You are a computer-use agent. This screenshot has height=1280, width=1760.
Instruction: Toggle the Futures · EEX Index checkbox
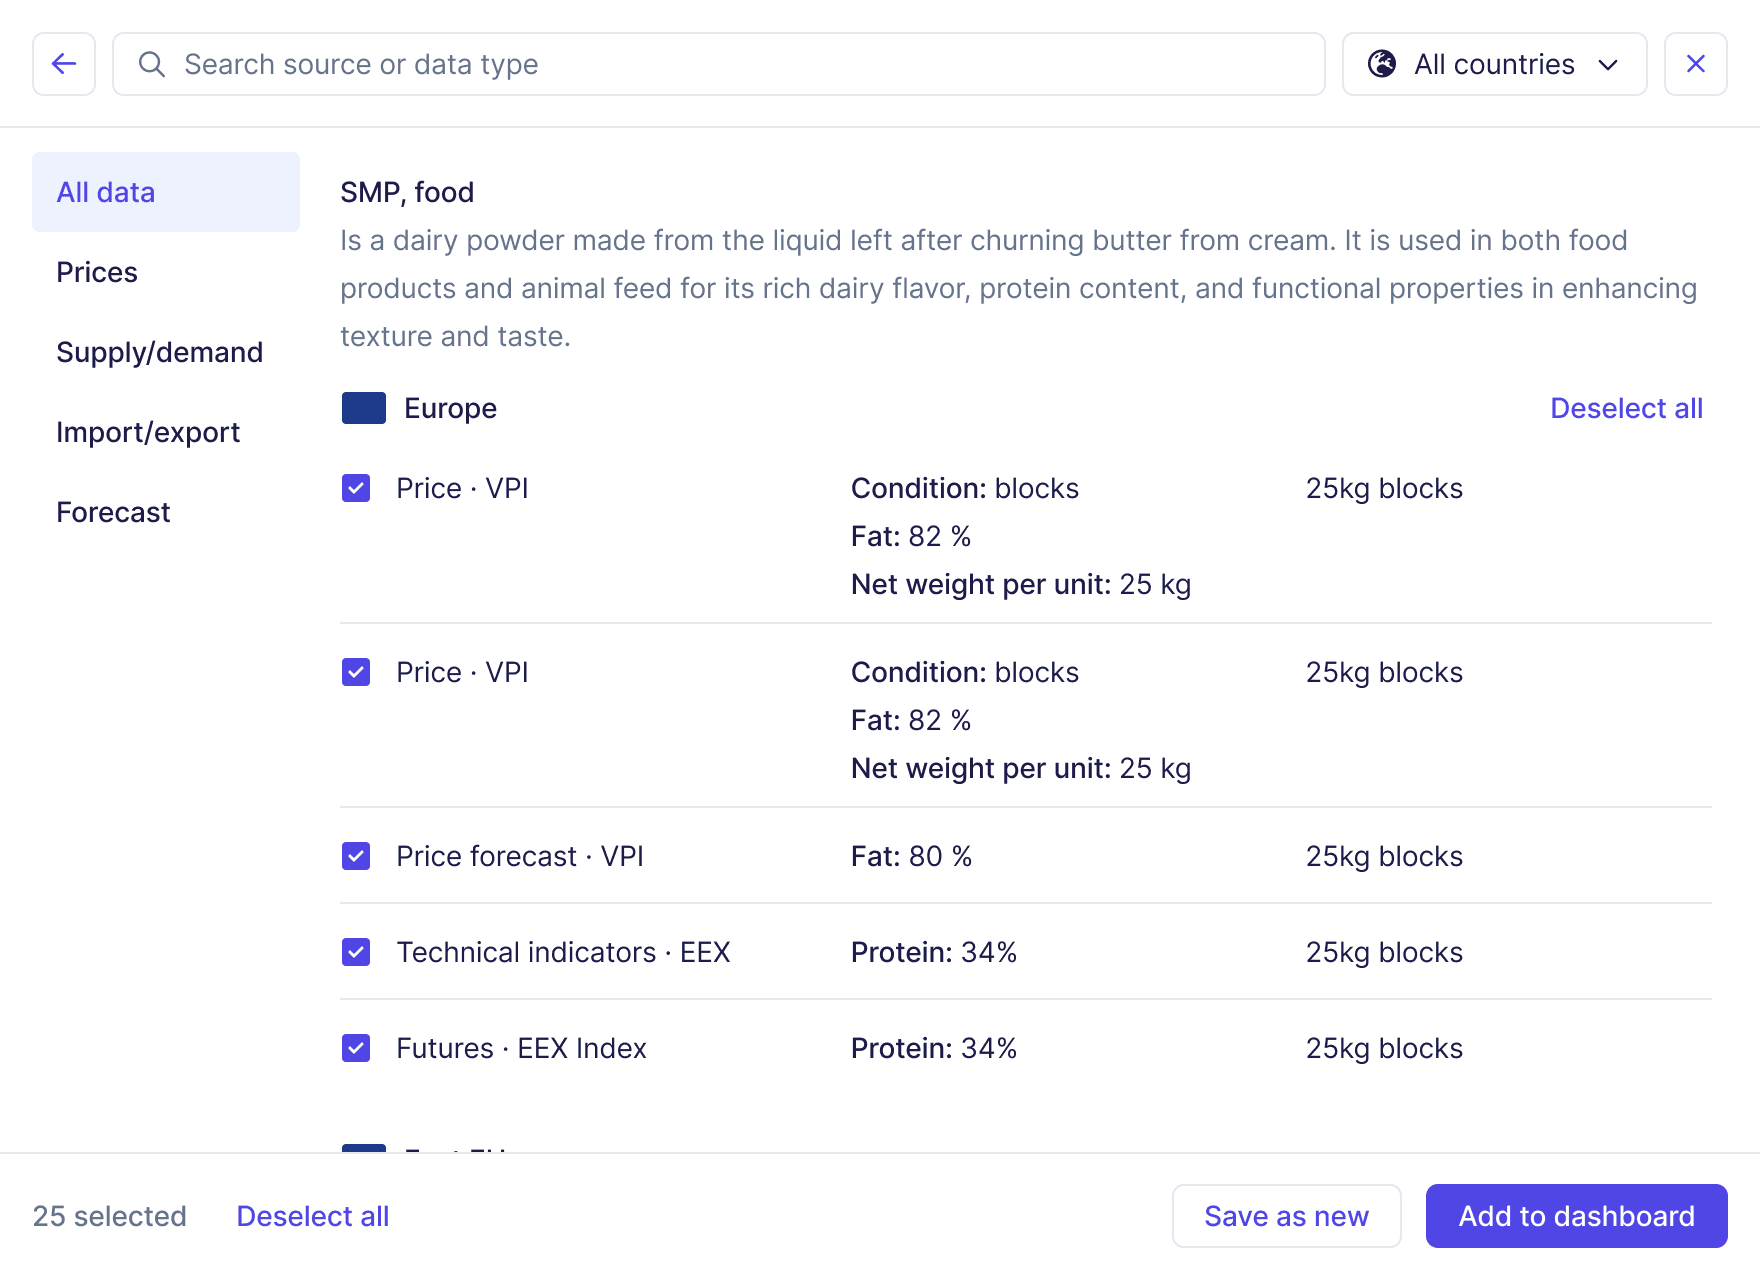click(x=356, y=1048)
